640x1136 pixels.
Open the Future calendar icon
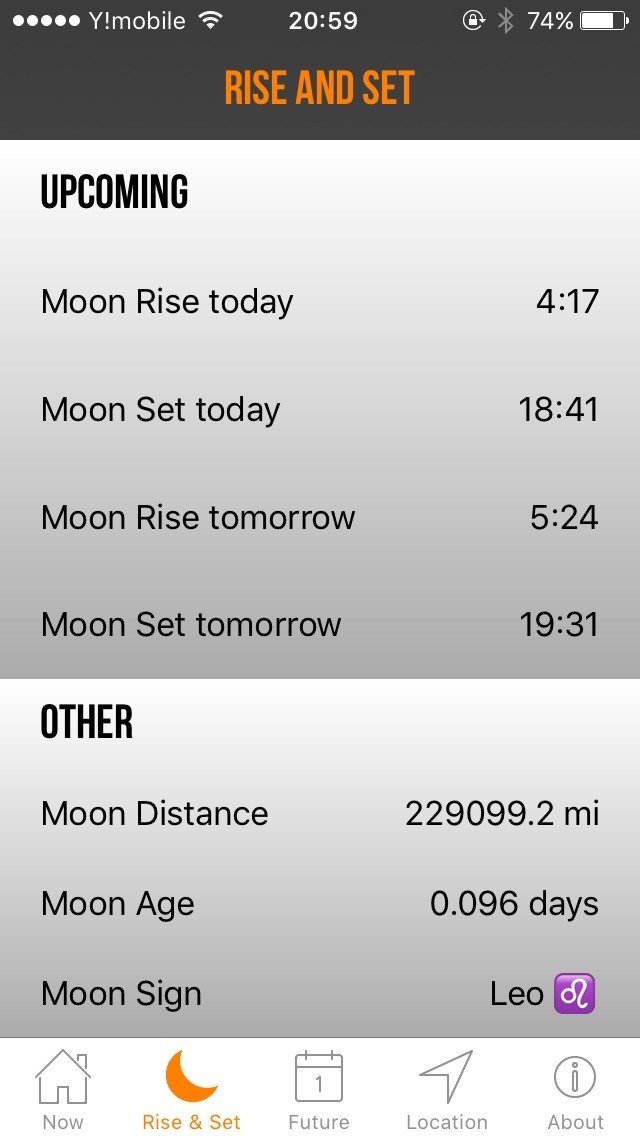tap(319, 1078)
